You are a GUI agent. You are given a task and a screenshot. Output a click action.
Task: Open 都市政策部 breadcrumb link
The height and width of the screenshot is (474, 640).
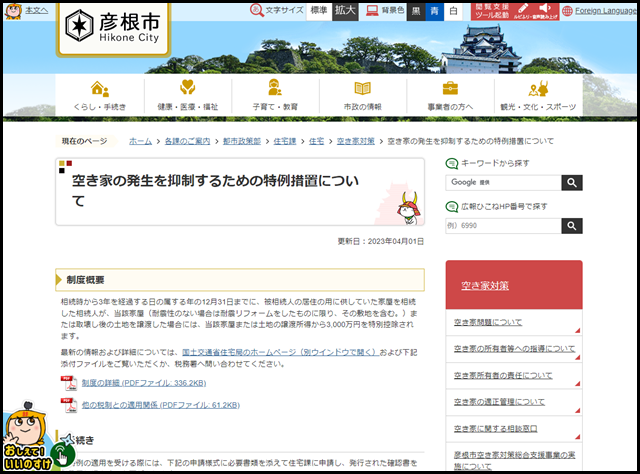point(242,141)
